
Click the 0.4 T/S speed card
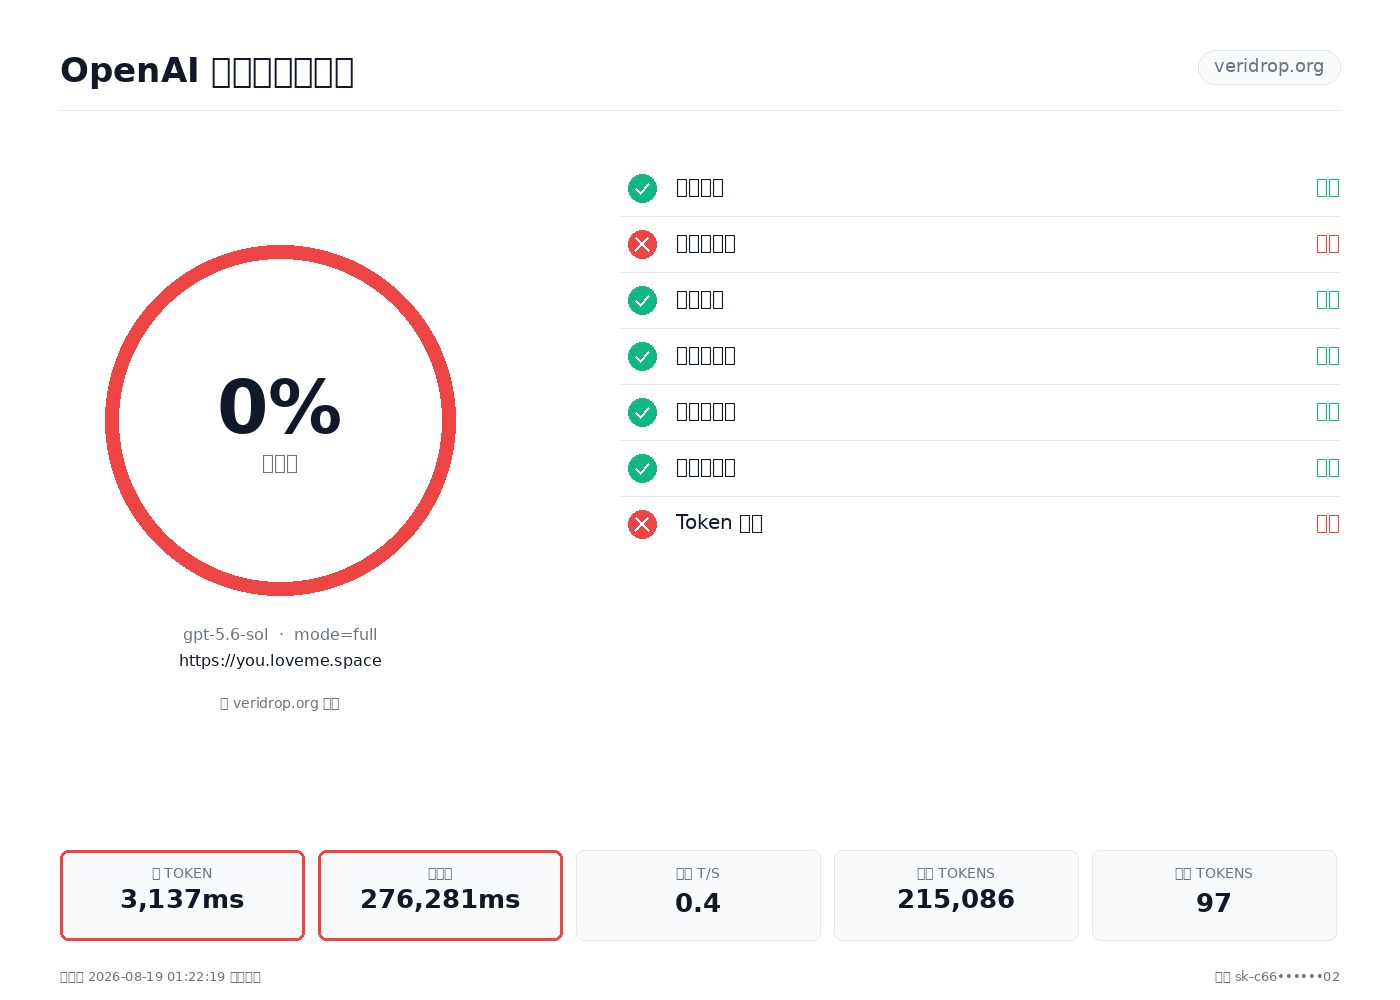pos(698,895)
